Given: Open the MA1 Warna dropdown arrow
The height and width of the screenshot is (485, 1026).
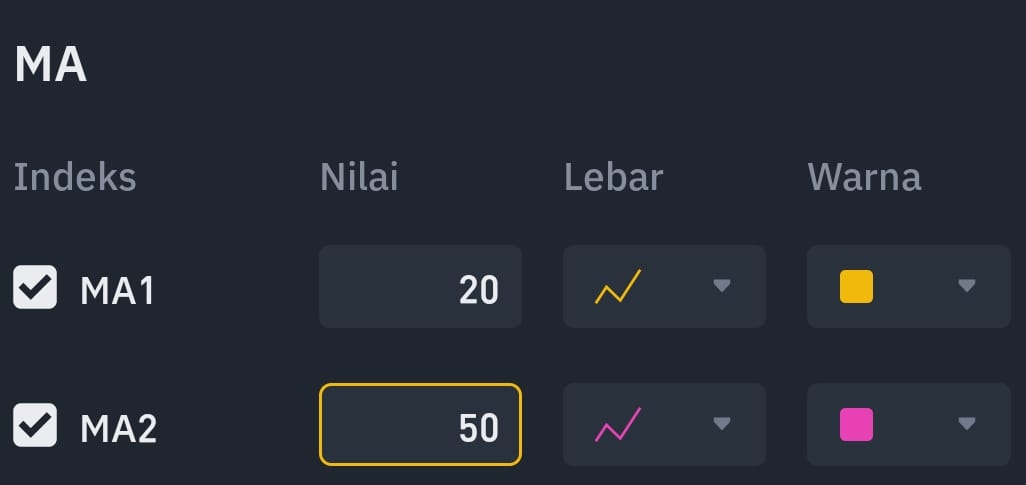Looking at the screenshot, I should pos(966,286).
